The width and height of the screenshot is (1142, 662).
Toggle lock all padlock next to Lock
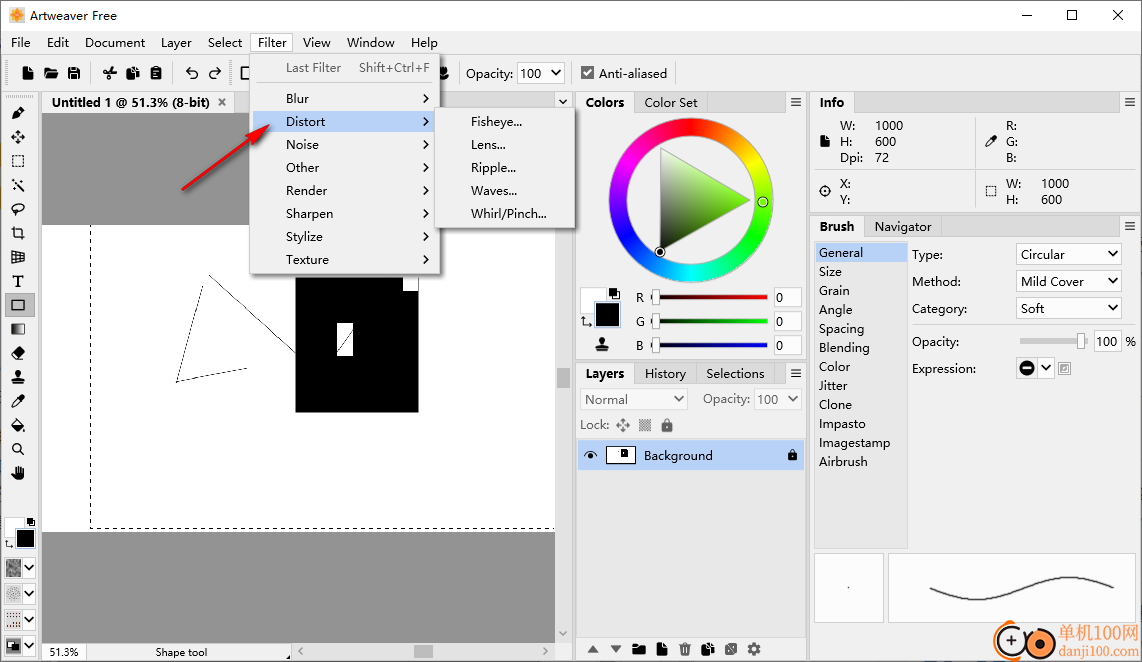(x=667, y=425)
